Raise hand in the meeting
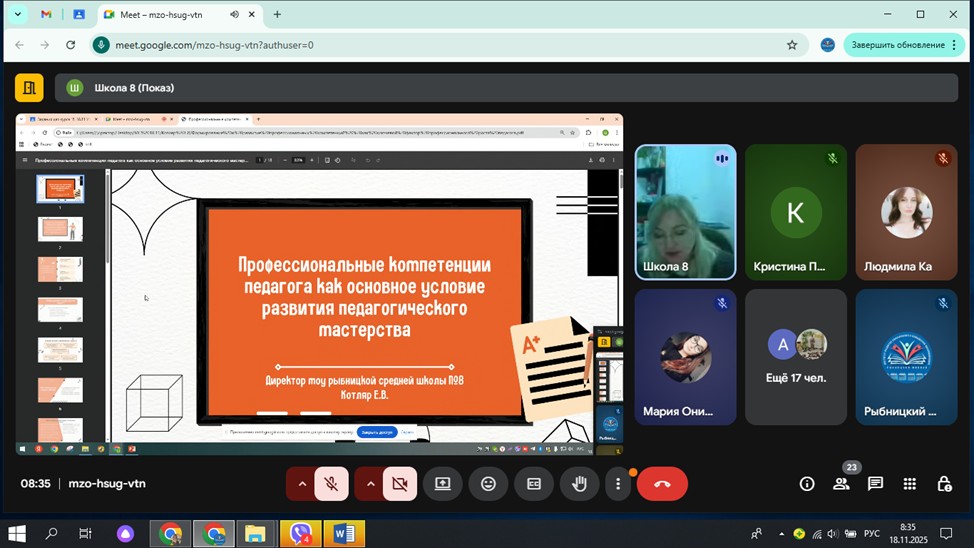The width and height of the screenshot is (974, 548). tap(579, 484)
